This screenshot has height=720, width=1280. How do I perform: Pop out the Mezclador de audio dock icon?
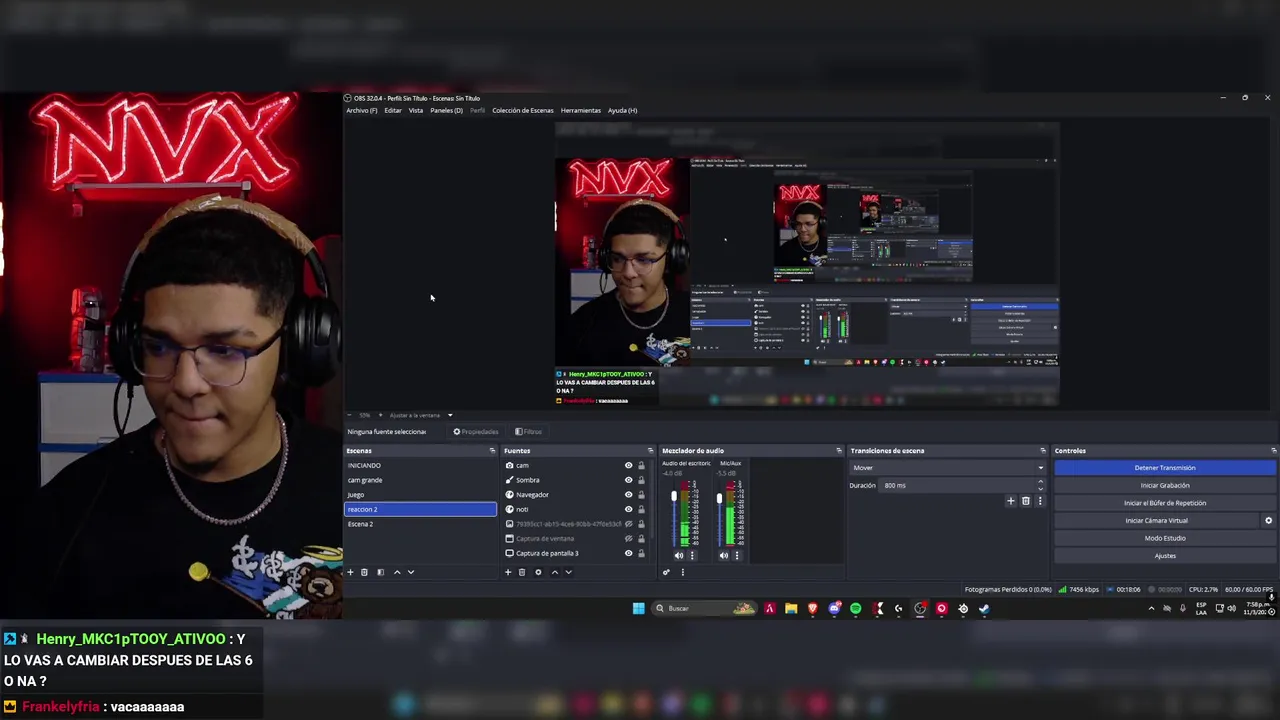click(839, 451)
